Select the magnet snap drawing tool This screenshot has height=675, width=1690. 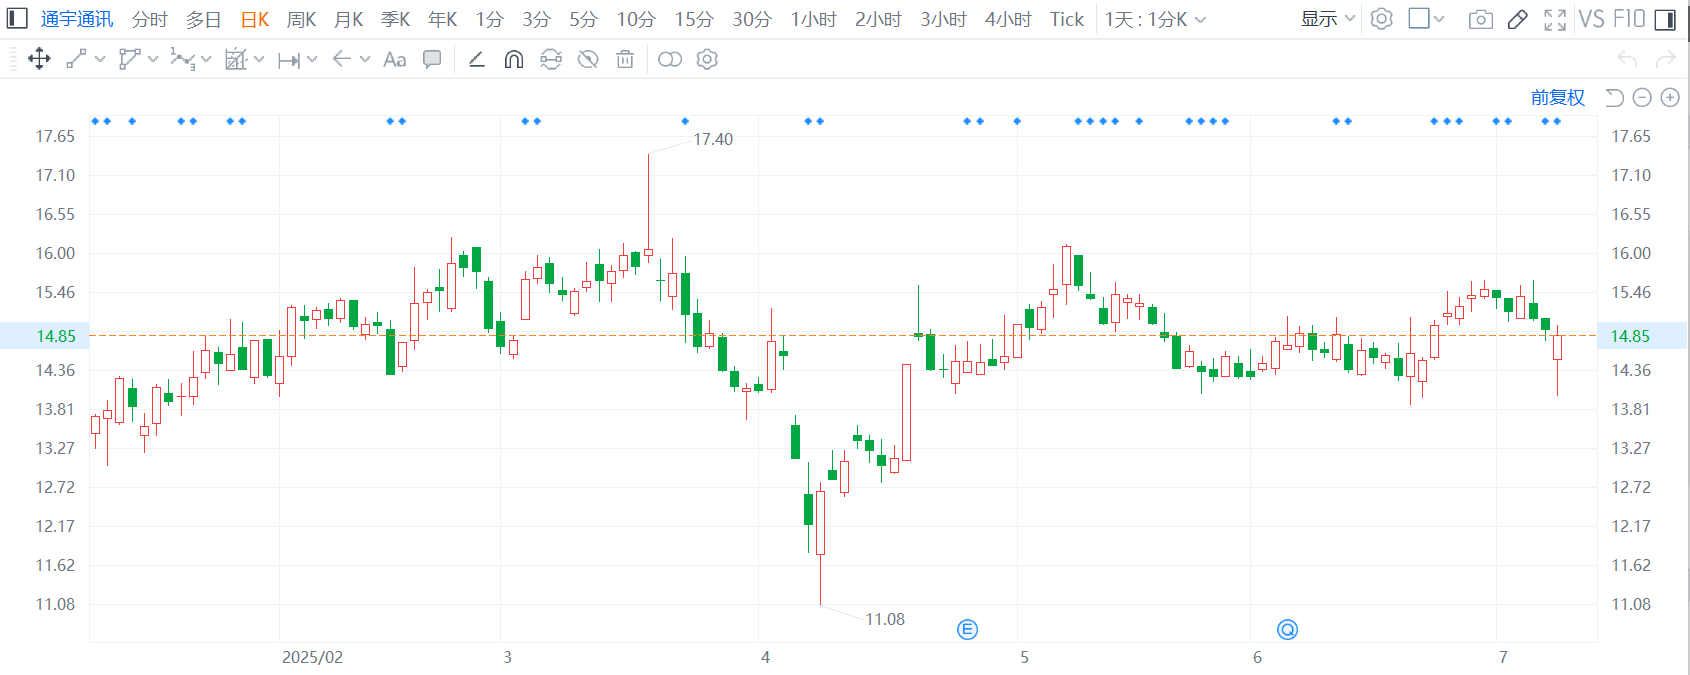(x=513, y=60)
